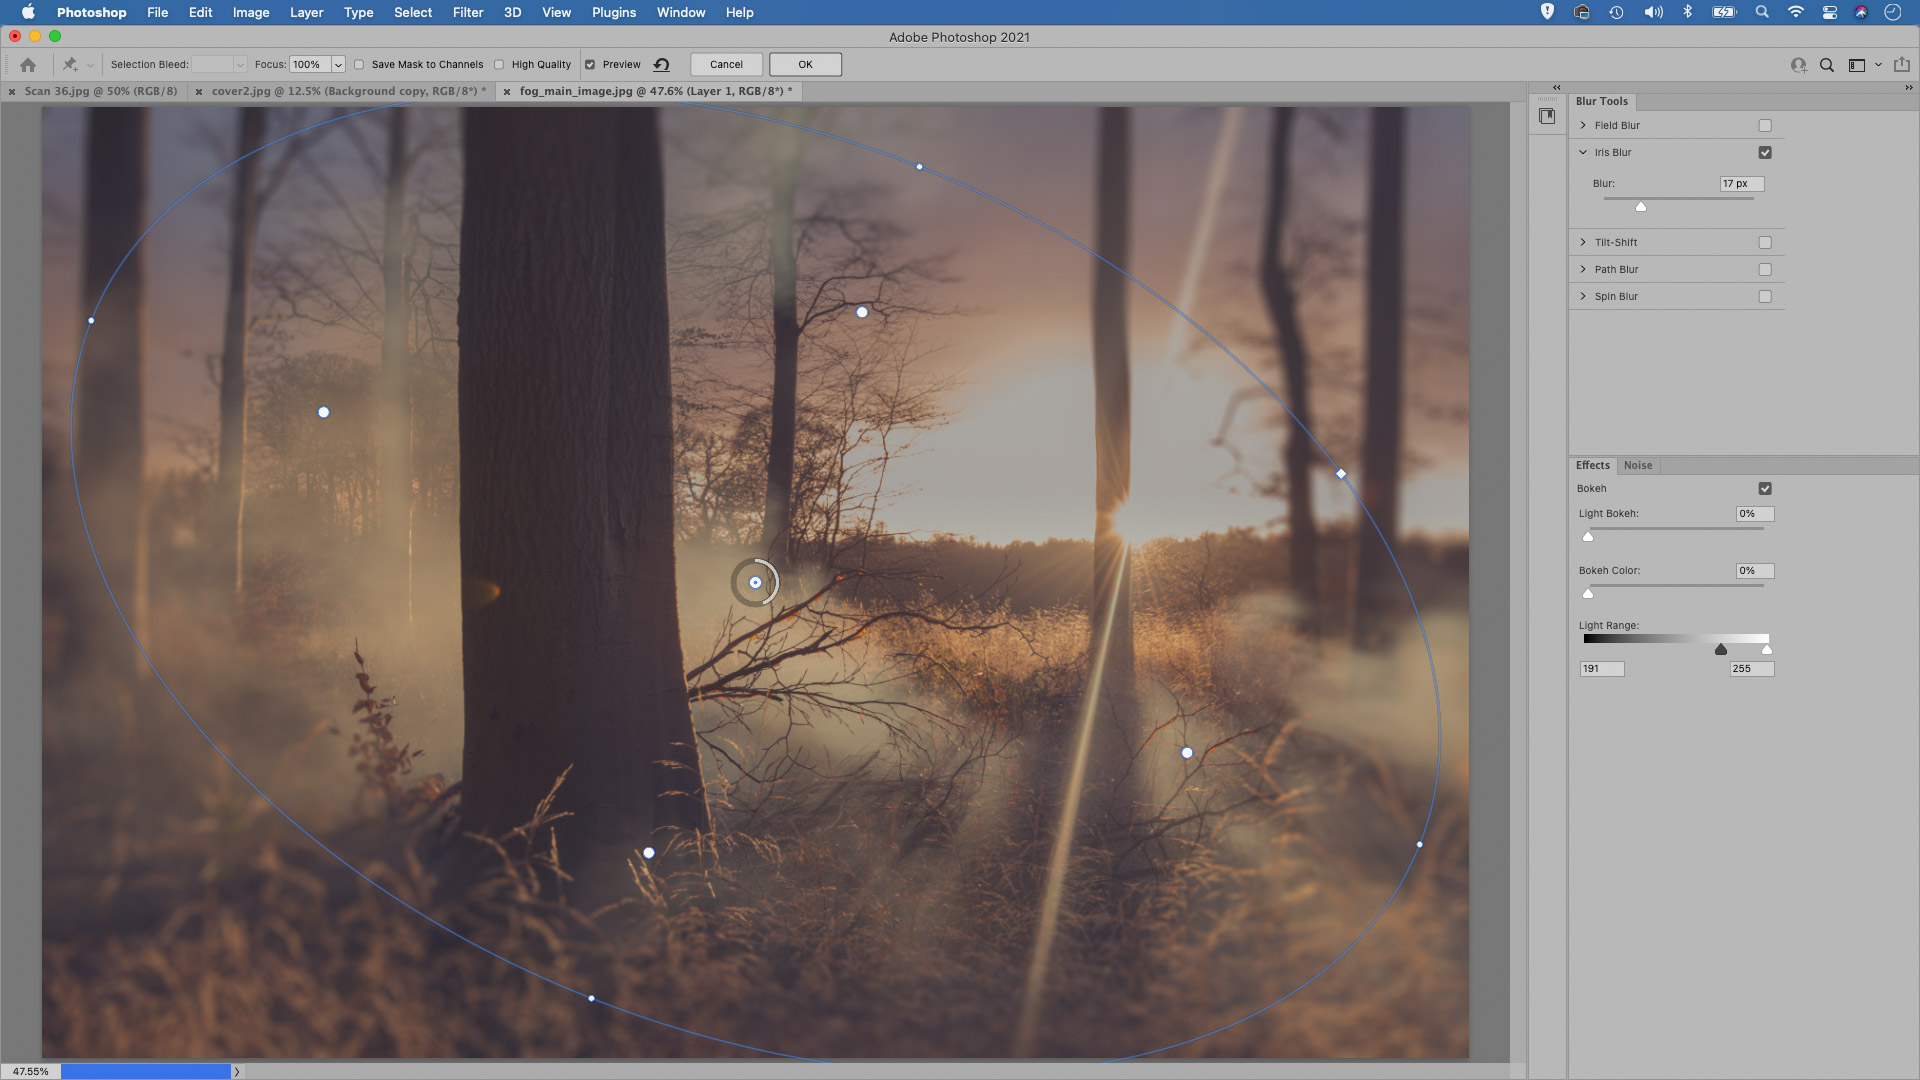
Task: Disable the Iris Blur checkbox
Action: tap(1765, 153)
